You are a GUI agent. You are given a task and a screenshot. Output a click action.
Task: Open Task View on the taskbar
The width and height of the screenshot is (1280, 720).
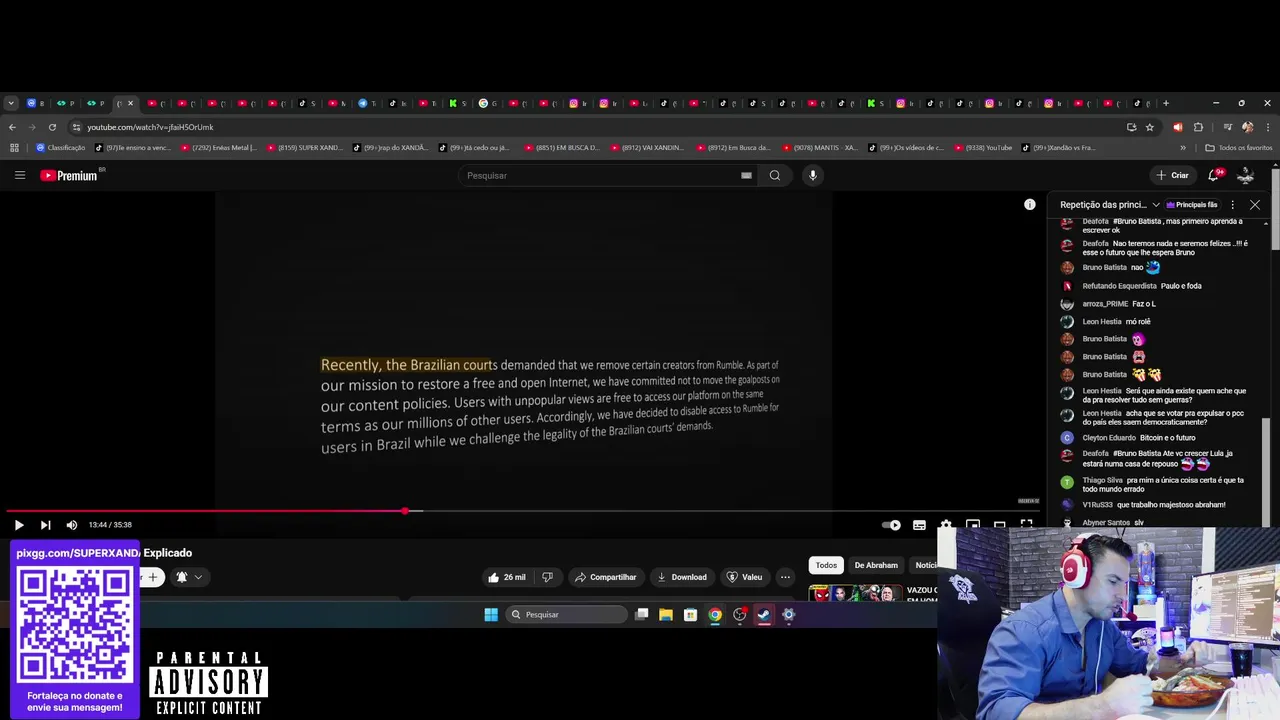tap(642, 615)
